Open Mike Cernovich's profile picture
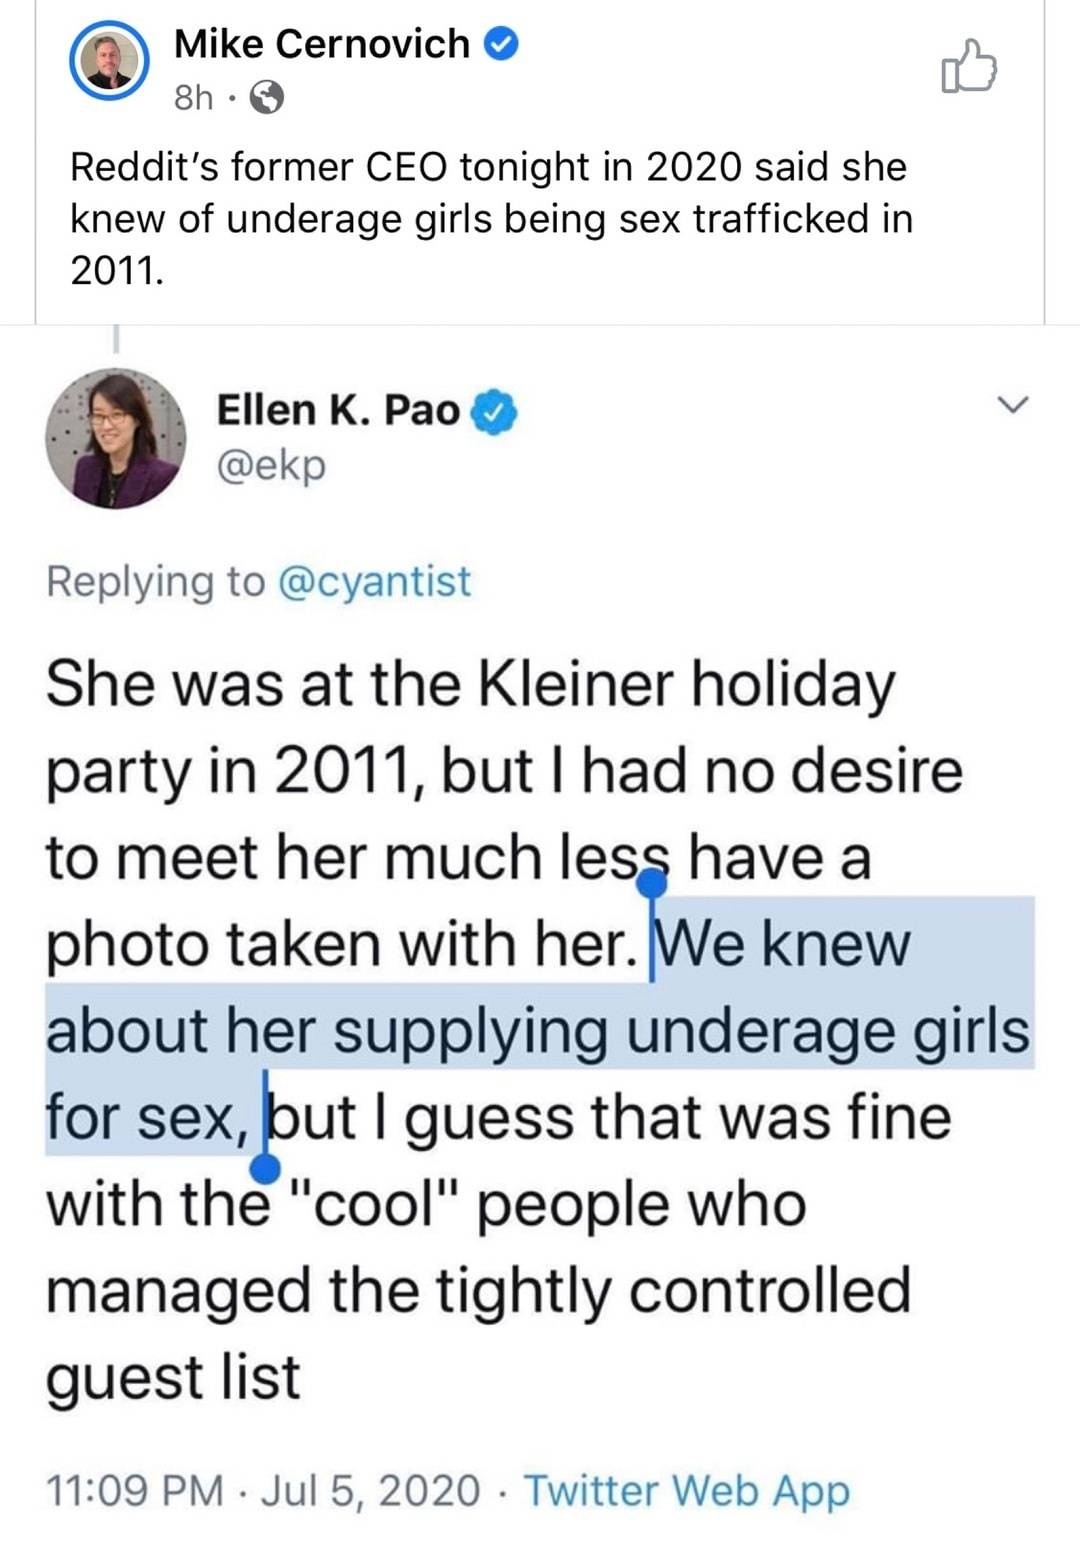Screen dimensions: 1080x1544 point(109,61)
